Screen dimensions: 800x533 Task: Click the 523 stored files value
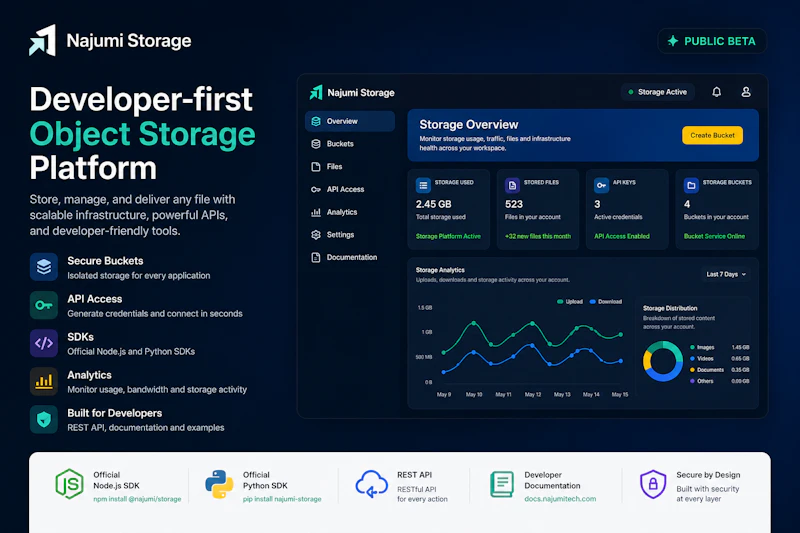(514, 204)
